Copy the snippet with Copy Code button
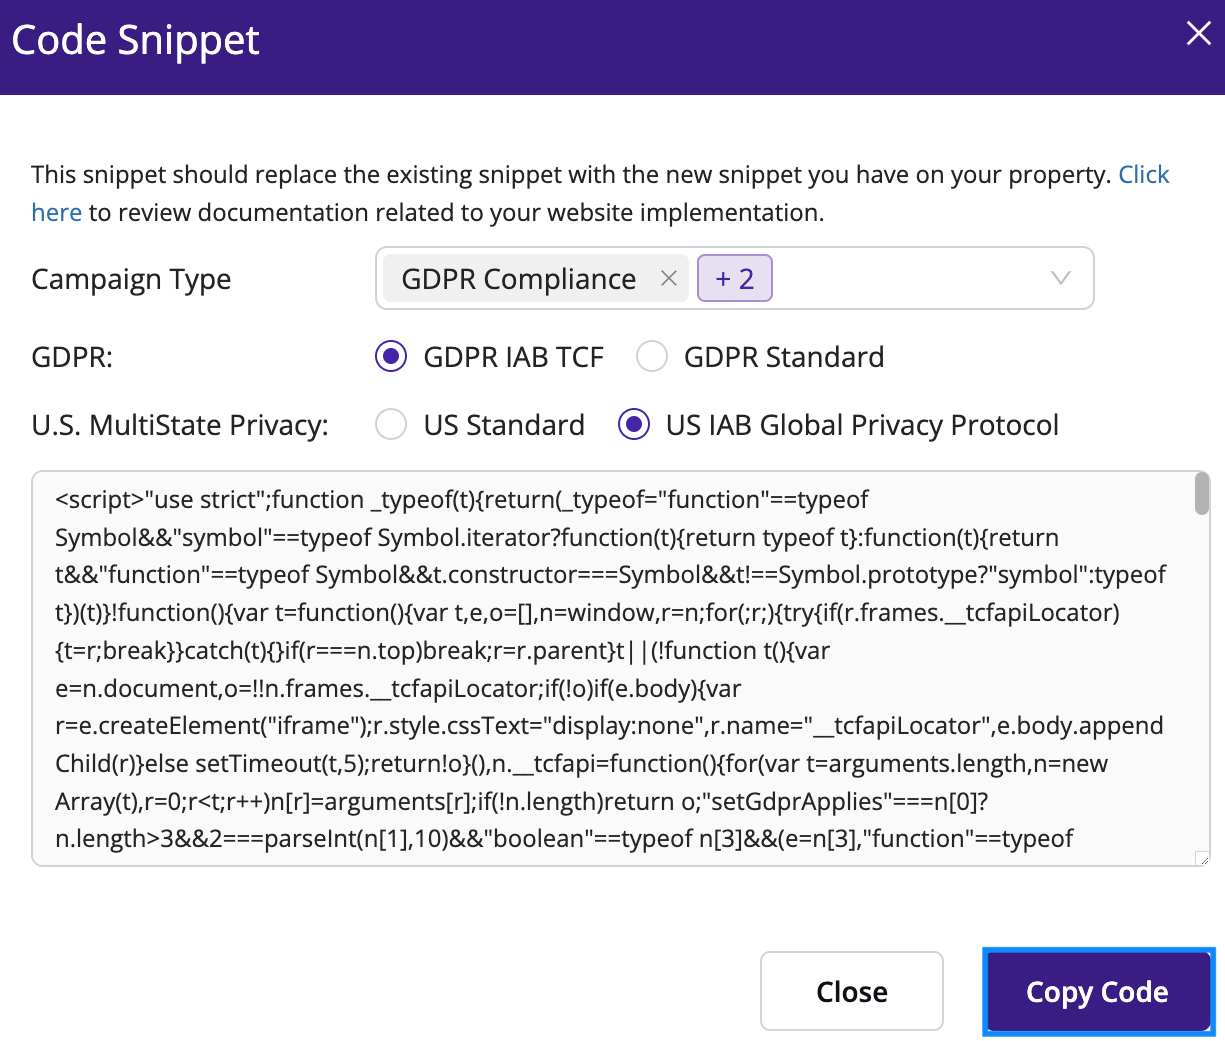The height and width of the screenshot is (1041, 1225). point(1098,991)
